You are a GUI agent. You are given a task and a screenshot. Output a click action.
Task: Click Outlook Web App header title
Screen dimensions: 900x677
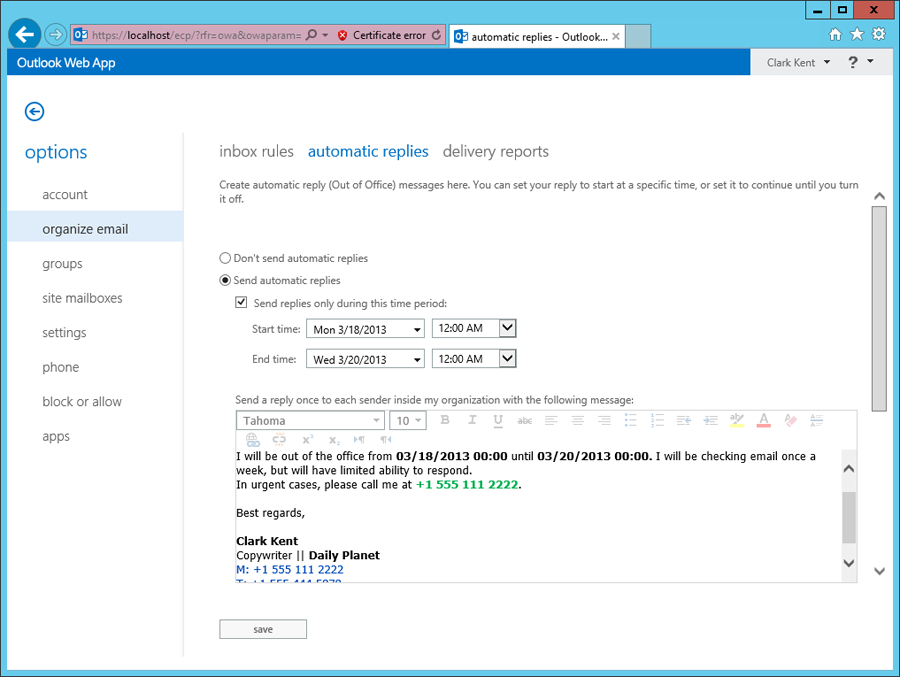coord(66,63)
